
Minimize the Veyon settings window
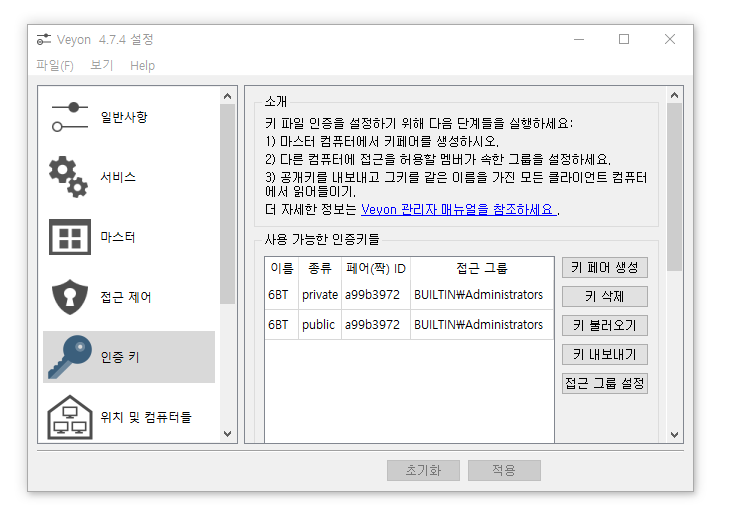579,39
